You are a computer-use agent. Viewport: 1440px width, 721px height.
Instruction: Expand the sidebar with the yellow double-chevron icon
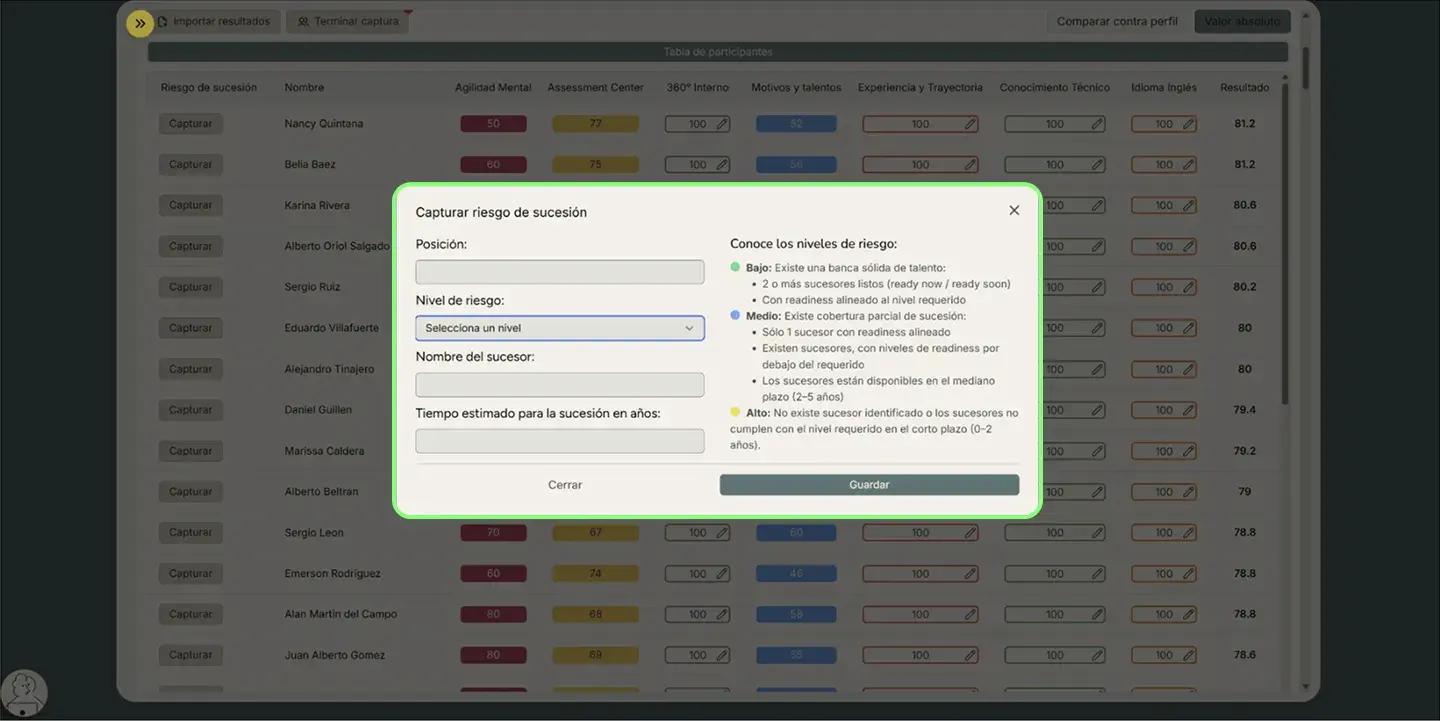140,22
